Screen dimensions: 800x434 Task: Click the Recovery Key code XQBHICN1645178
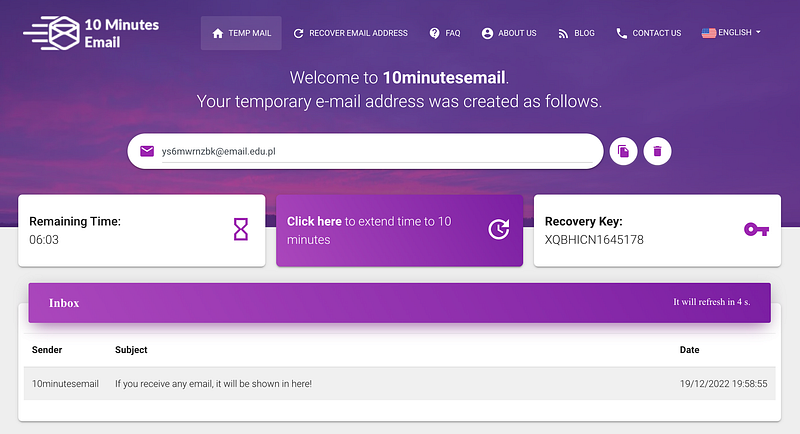click(594, 240)
